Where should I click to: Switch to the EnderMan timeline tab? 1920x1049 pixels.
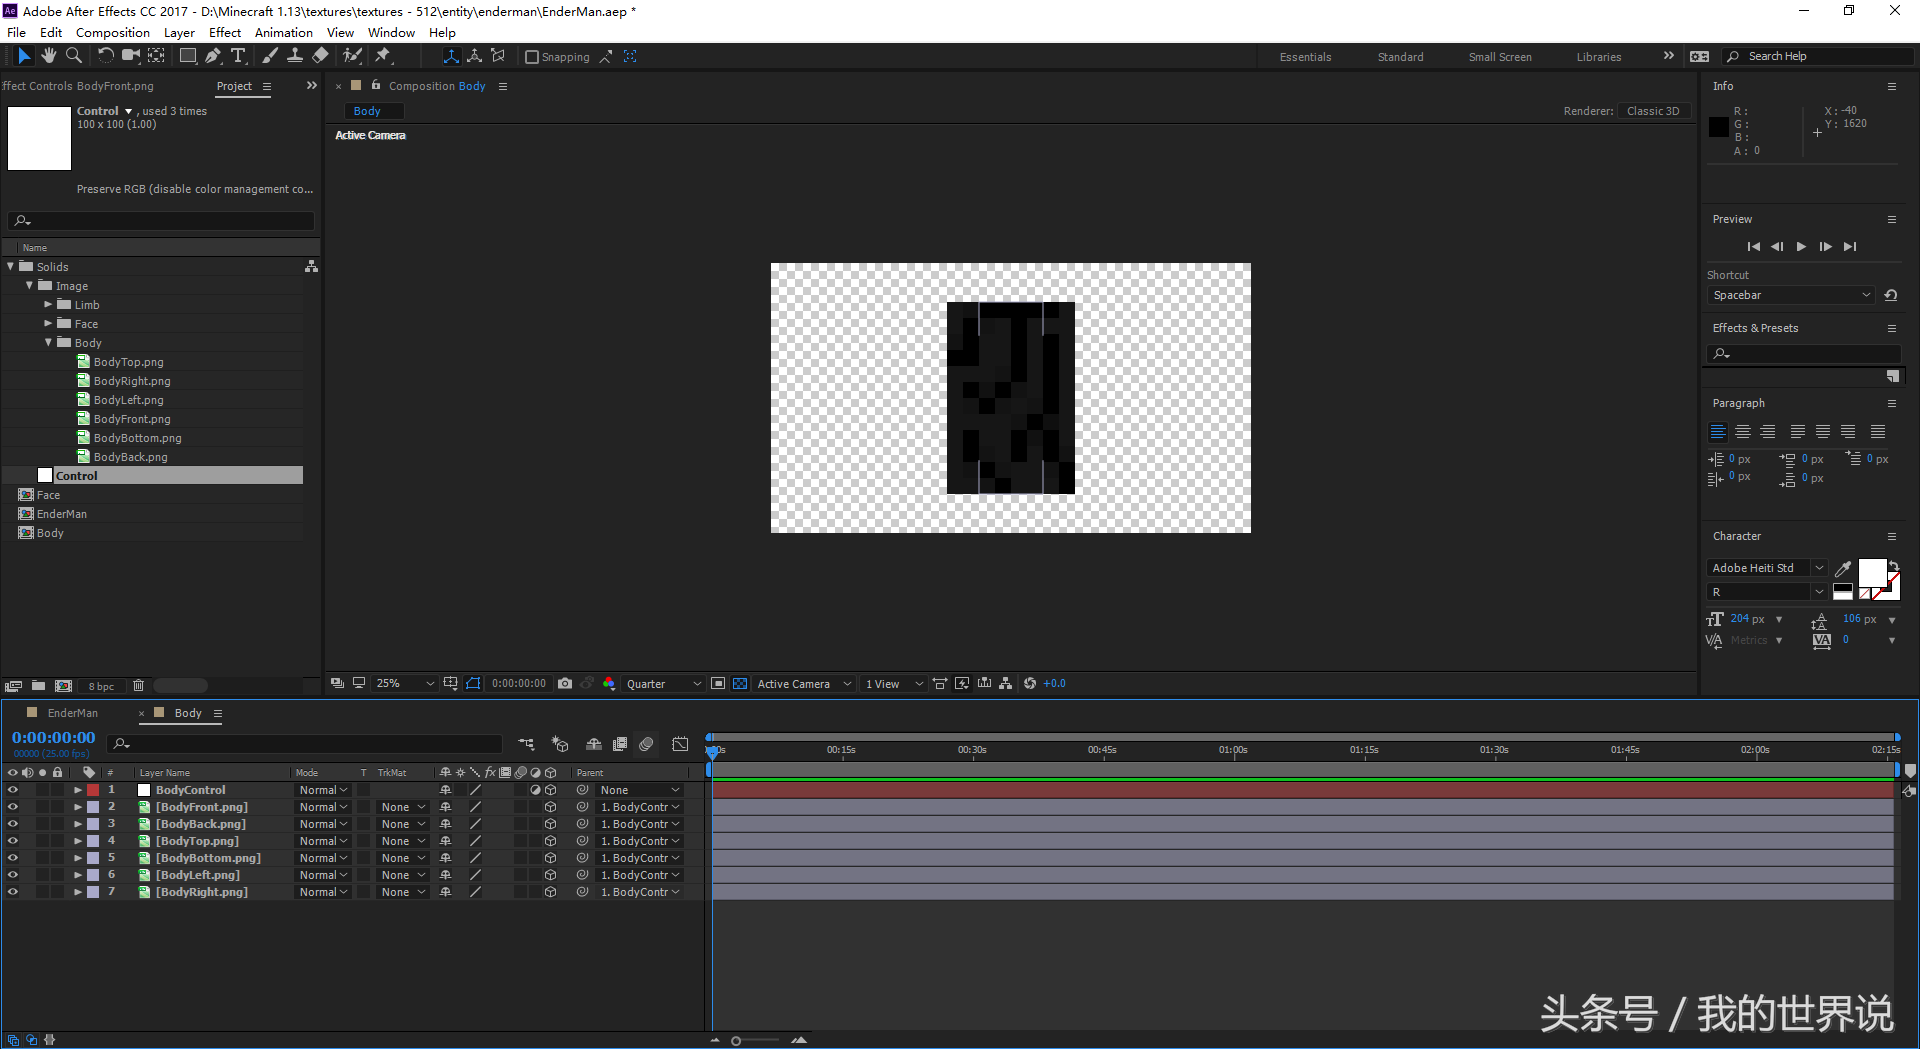tap(72, 713)
